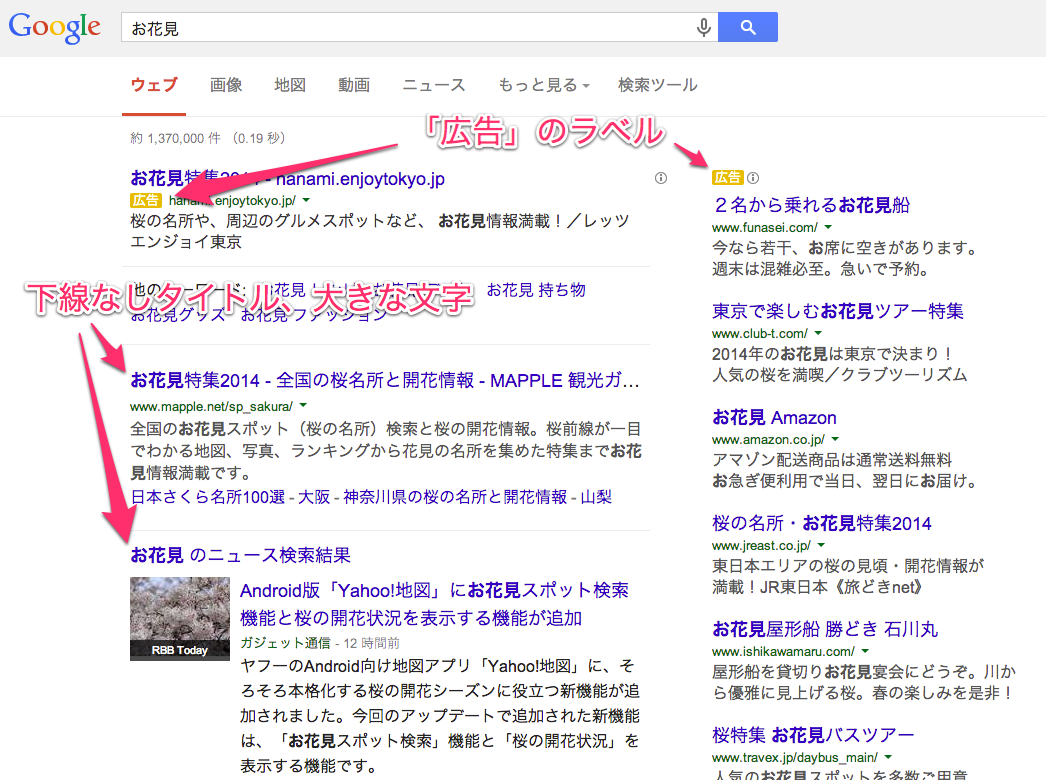Open info icon beside nanami.enjoytokyo.jp ad
The width and height of the screenshot is (1046, 780).
pyautogui.click(x=660, y=178)
